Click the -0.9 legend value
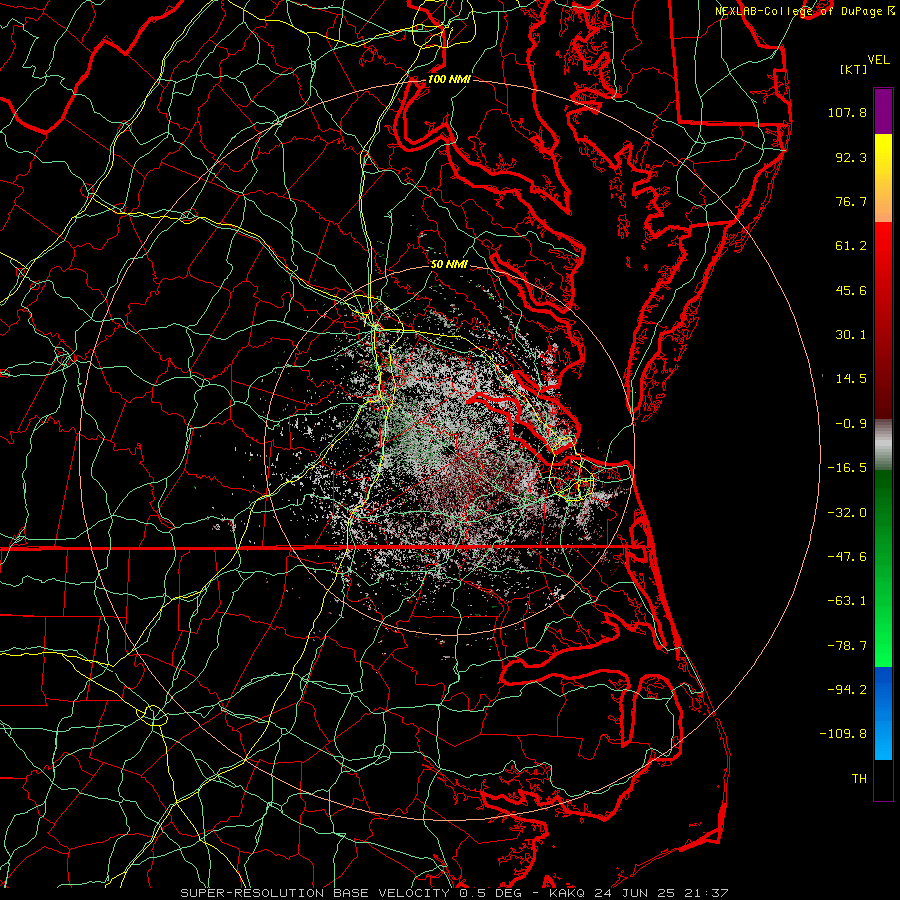The image size is (900, 900). [851, 424]
